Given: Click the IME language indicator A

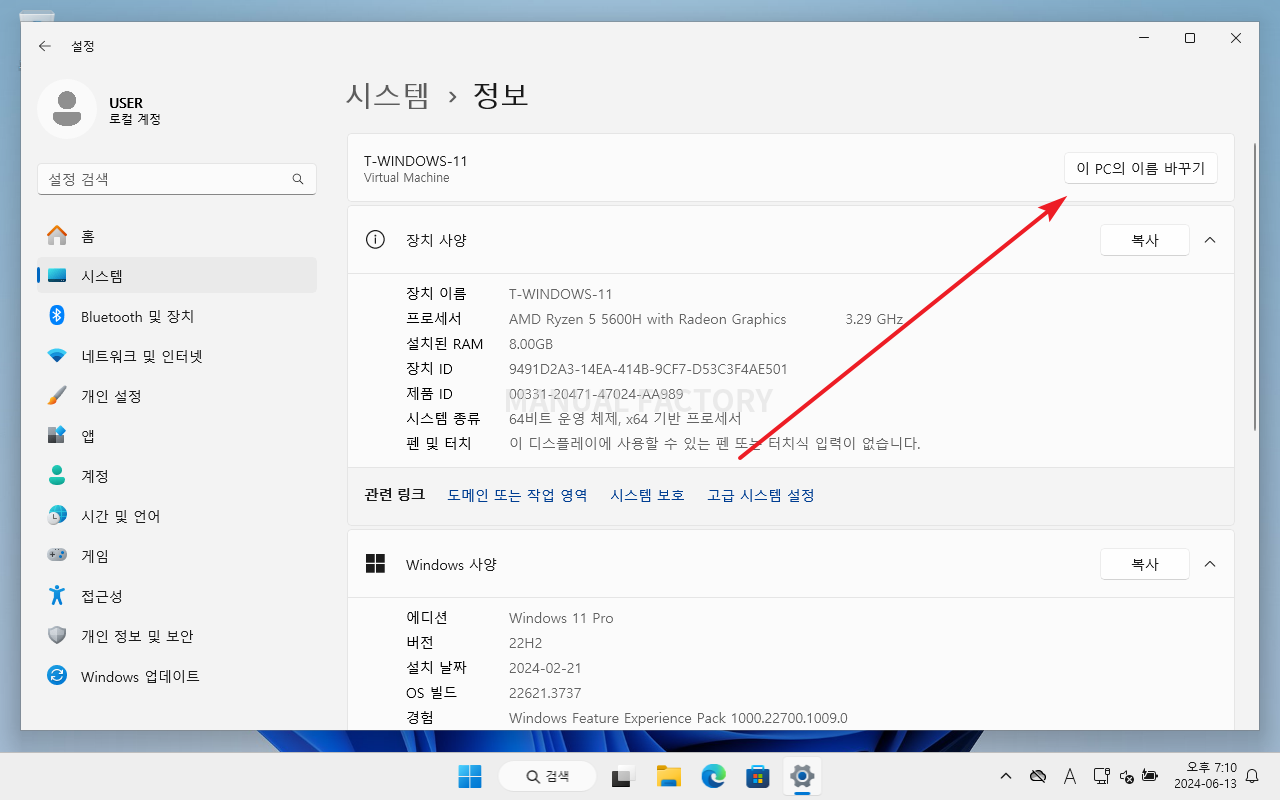Looking at the screenshot, I should click(x=1069, y=776).
